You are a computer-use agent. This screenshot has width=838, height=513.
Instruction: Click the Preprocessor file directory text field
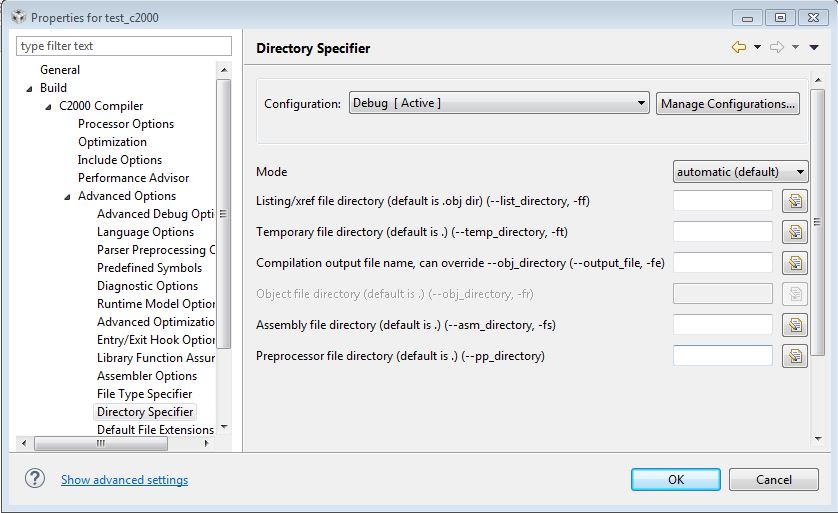pos(722,356)
